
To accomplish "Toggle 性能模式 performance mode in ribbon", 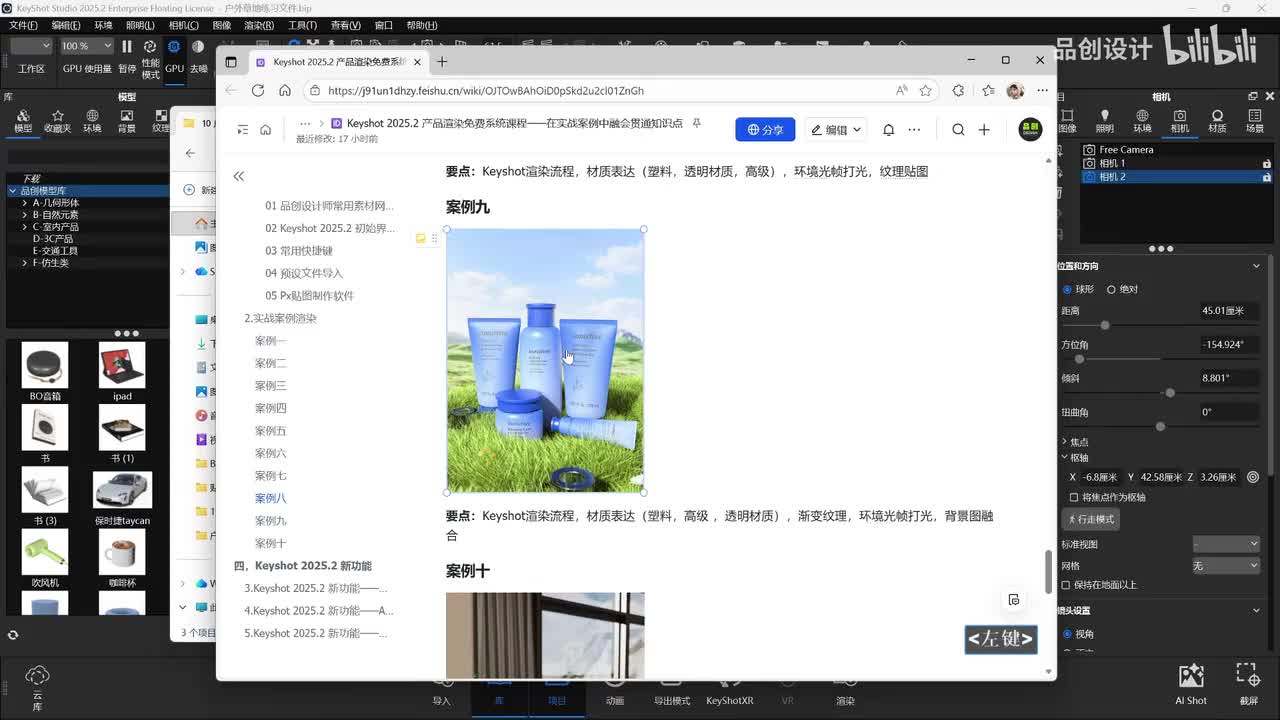I will point(150,58).
